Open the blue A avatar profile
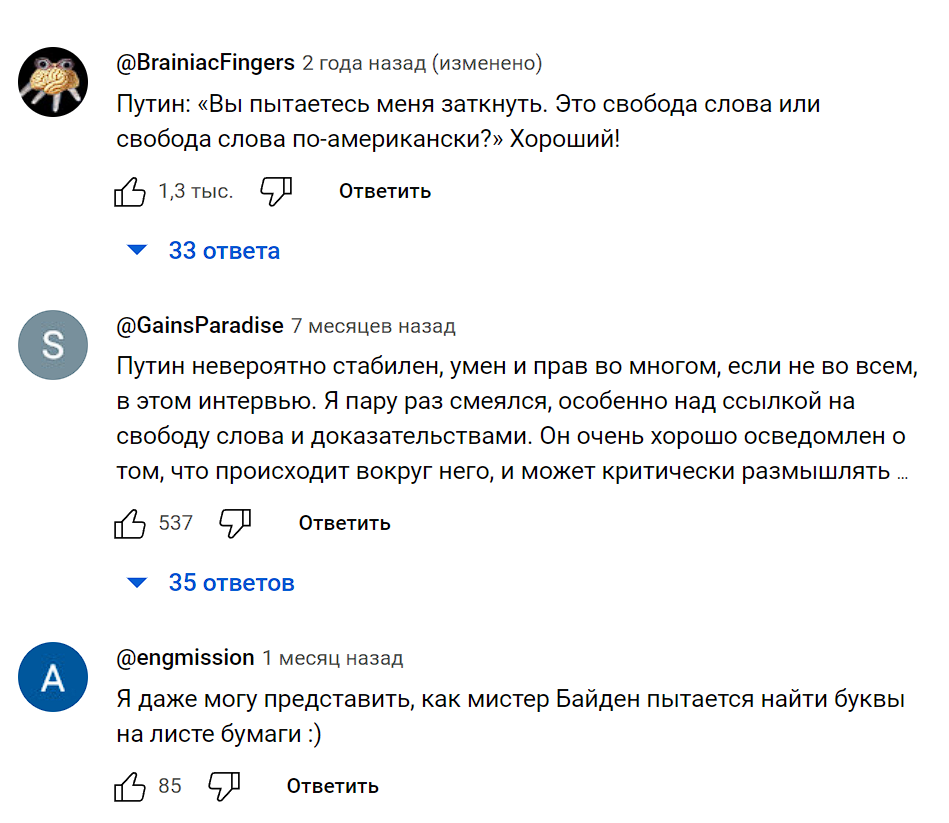The height and width of the screenshot is (823, 949). click(53, 677)
